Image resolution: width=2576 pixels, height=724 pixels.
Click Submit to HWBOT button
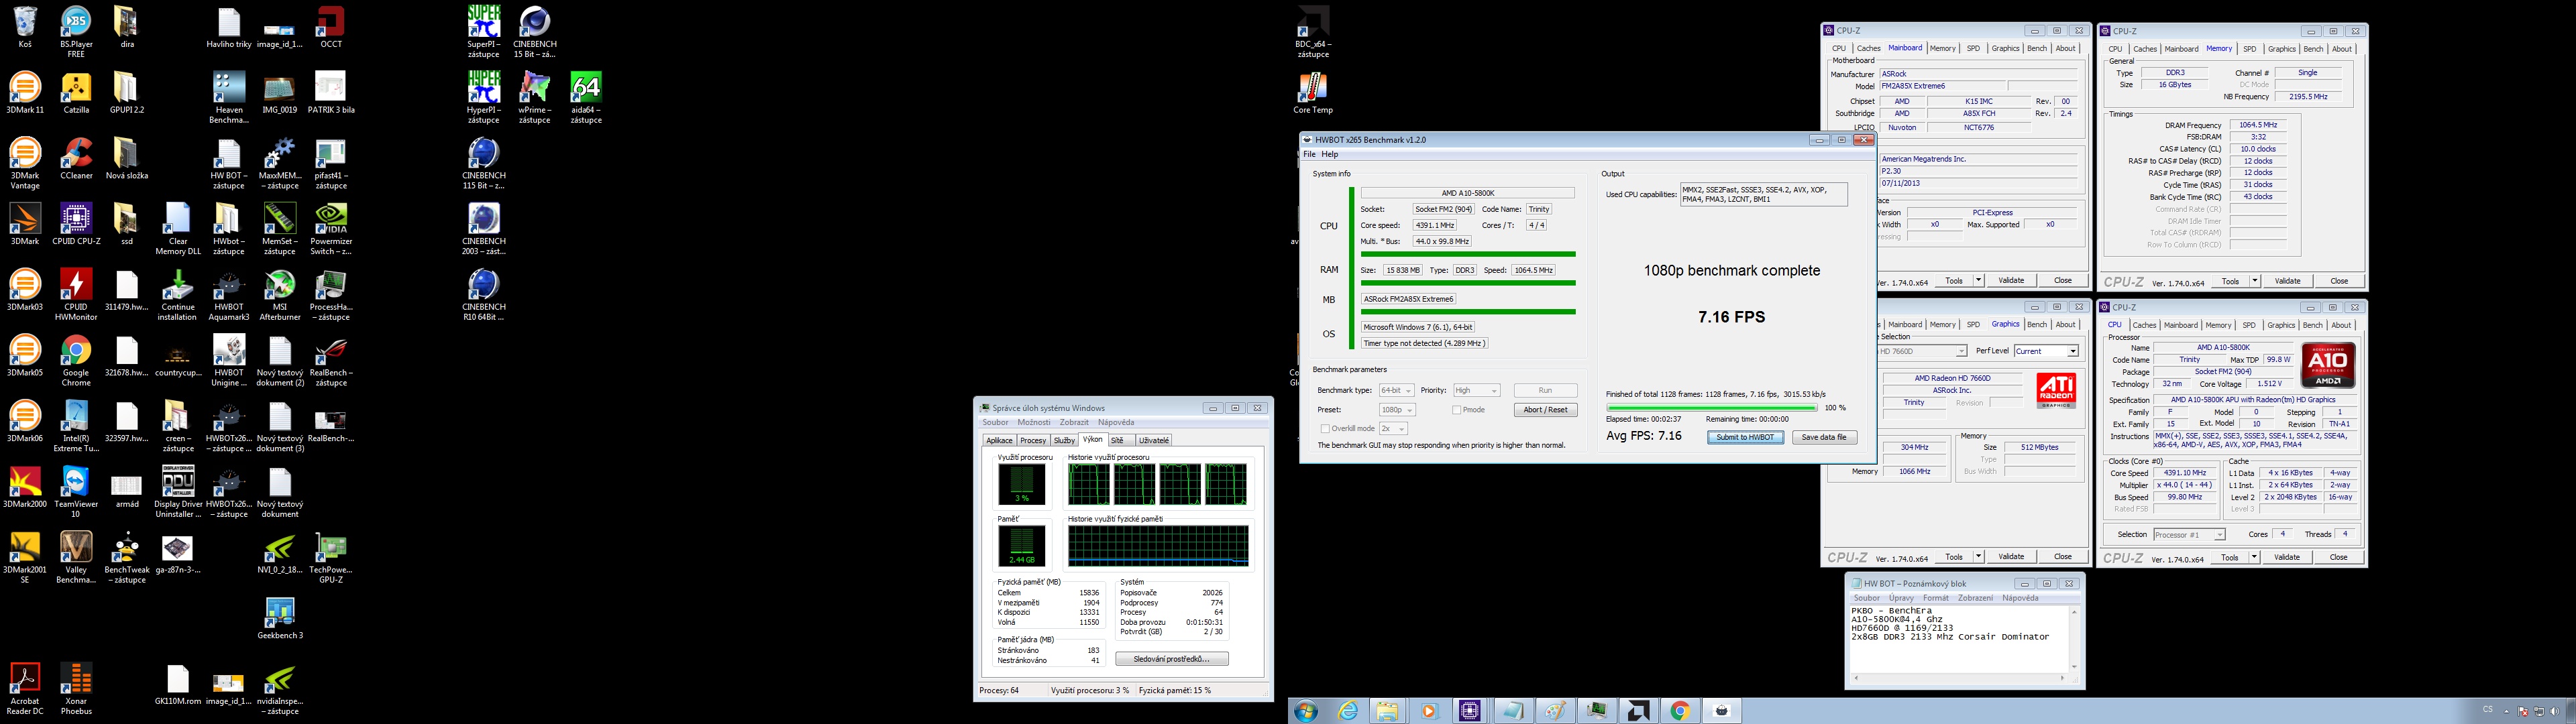pos(1745,438)
